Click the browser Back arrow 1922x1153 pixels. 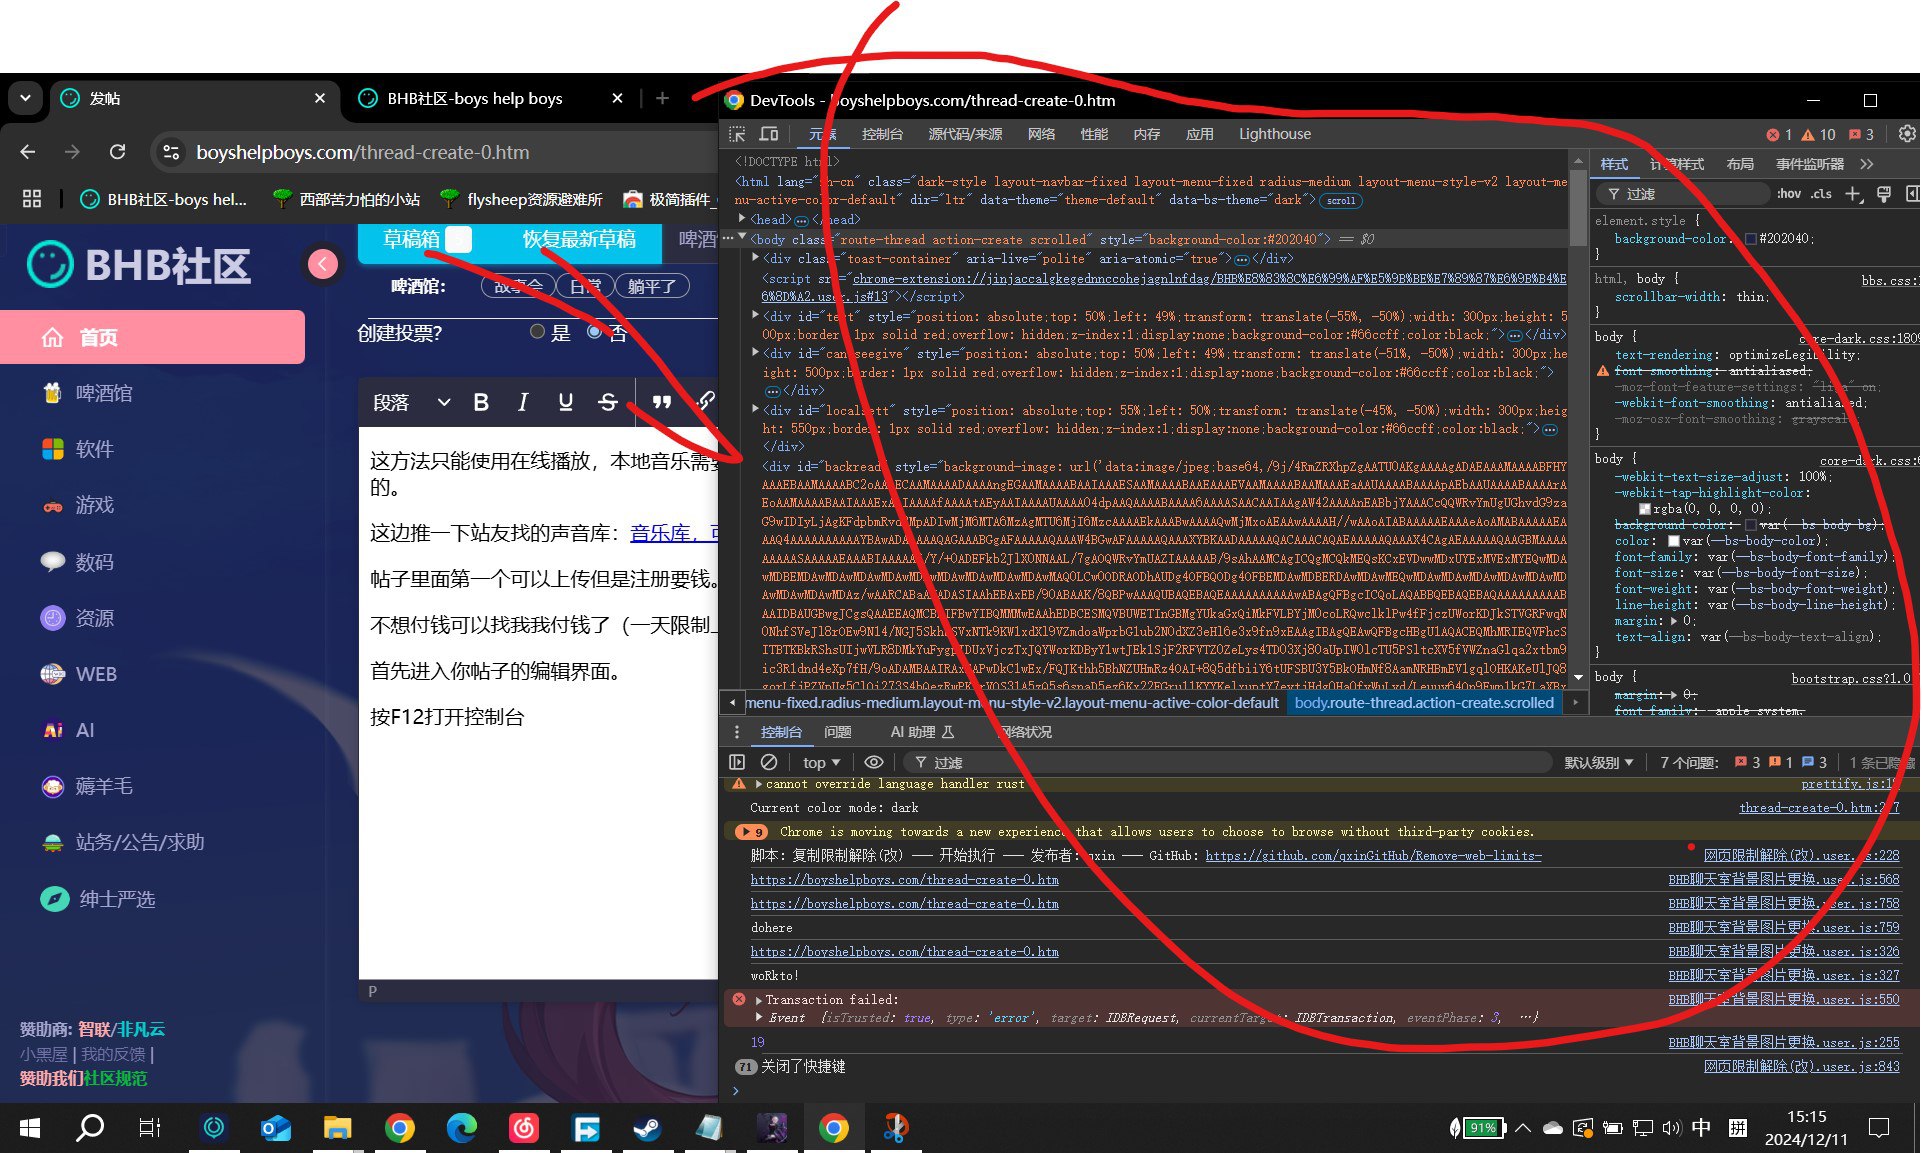[28, 152]
